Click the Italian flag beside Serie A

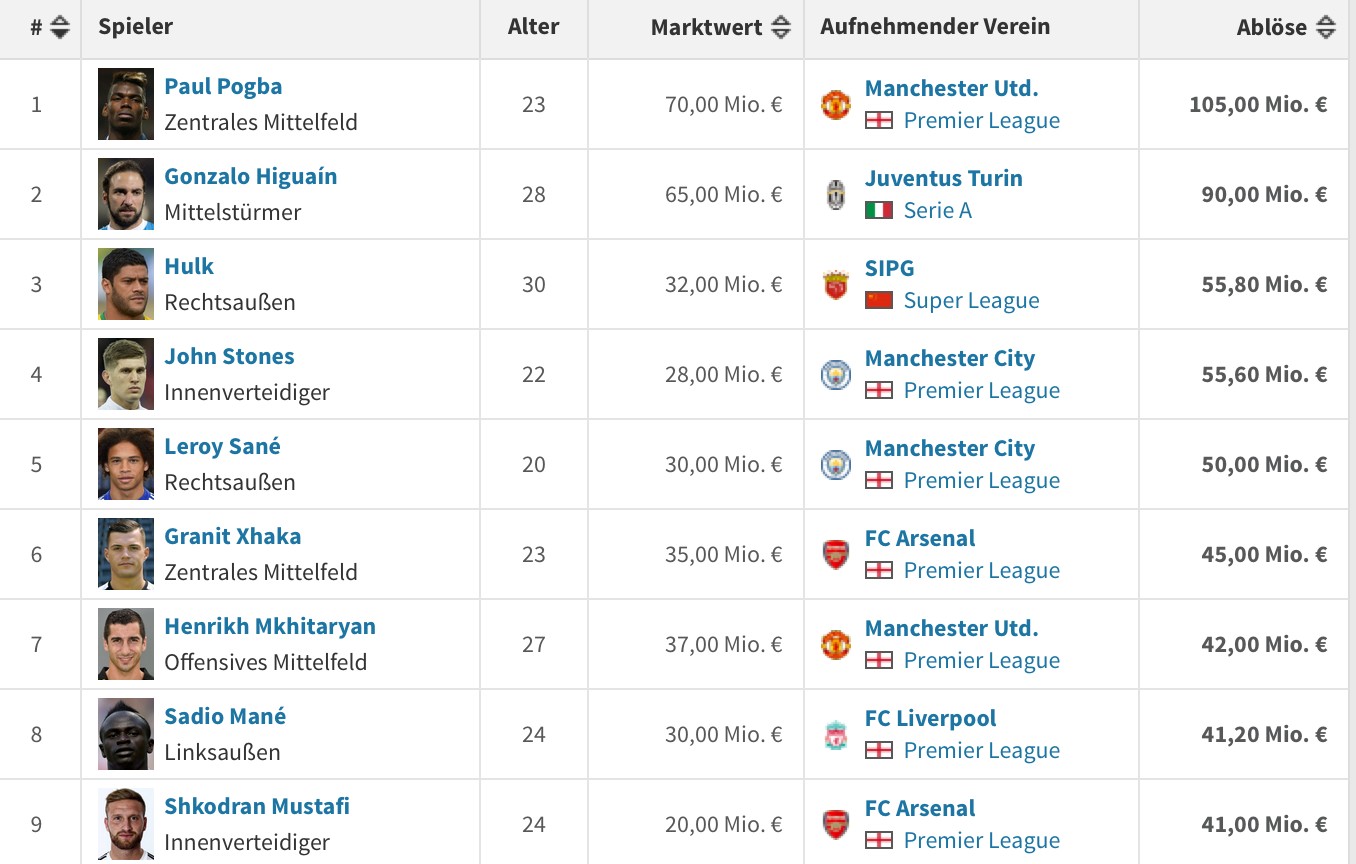pos(879,211)
